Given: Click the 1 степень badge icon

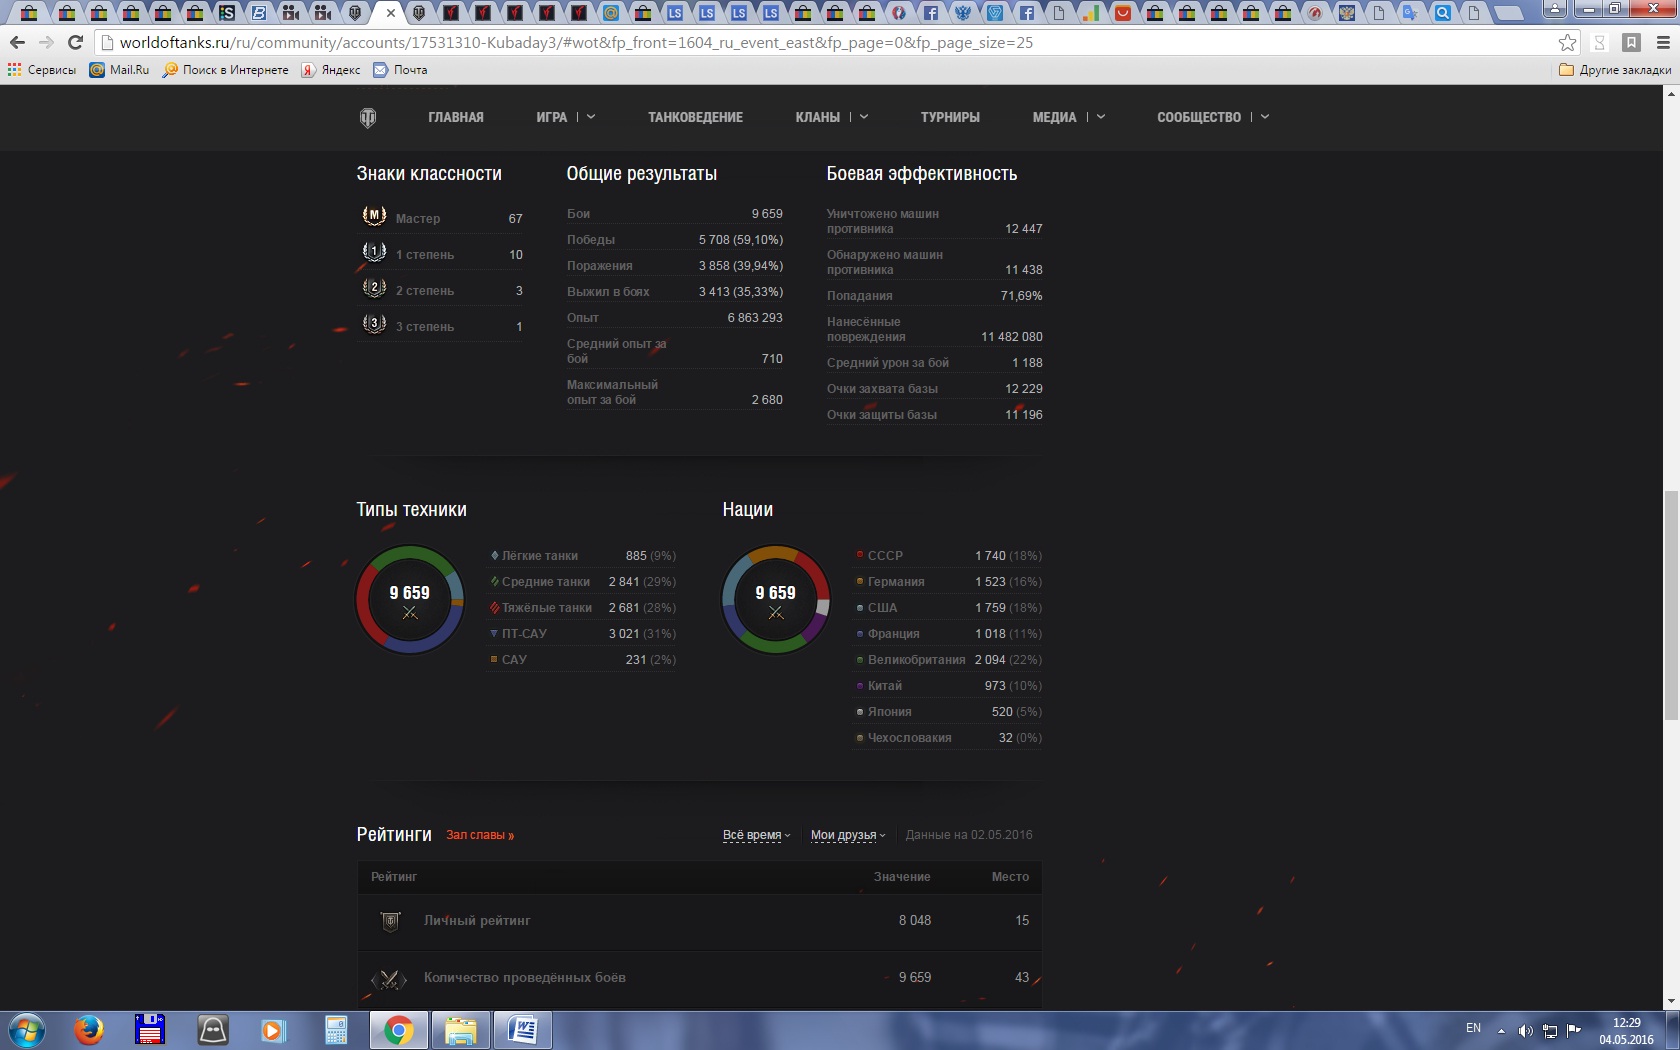Looking at the screenshot, I should [x=374, y=252].
